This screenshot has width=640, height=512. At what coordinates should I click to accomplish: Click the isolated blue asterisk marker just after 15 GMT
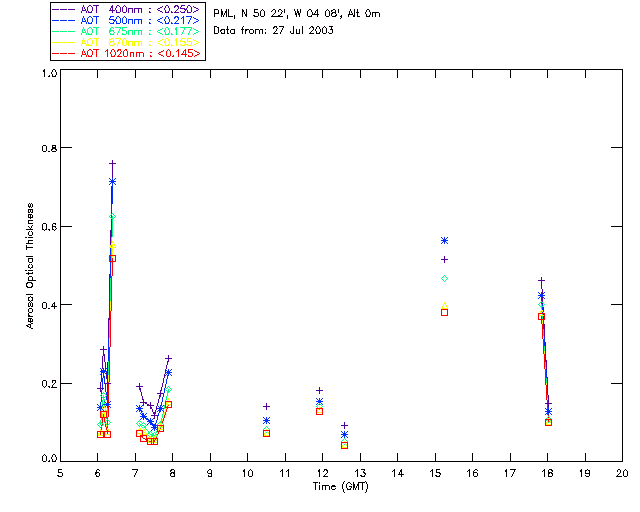click(444, 240)
